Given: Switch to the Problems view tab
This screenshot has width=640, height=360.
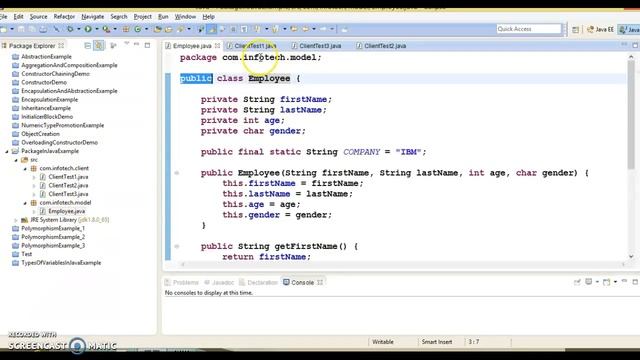Looking at the screenshot, I should (182, 282).
